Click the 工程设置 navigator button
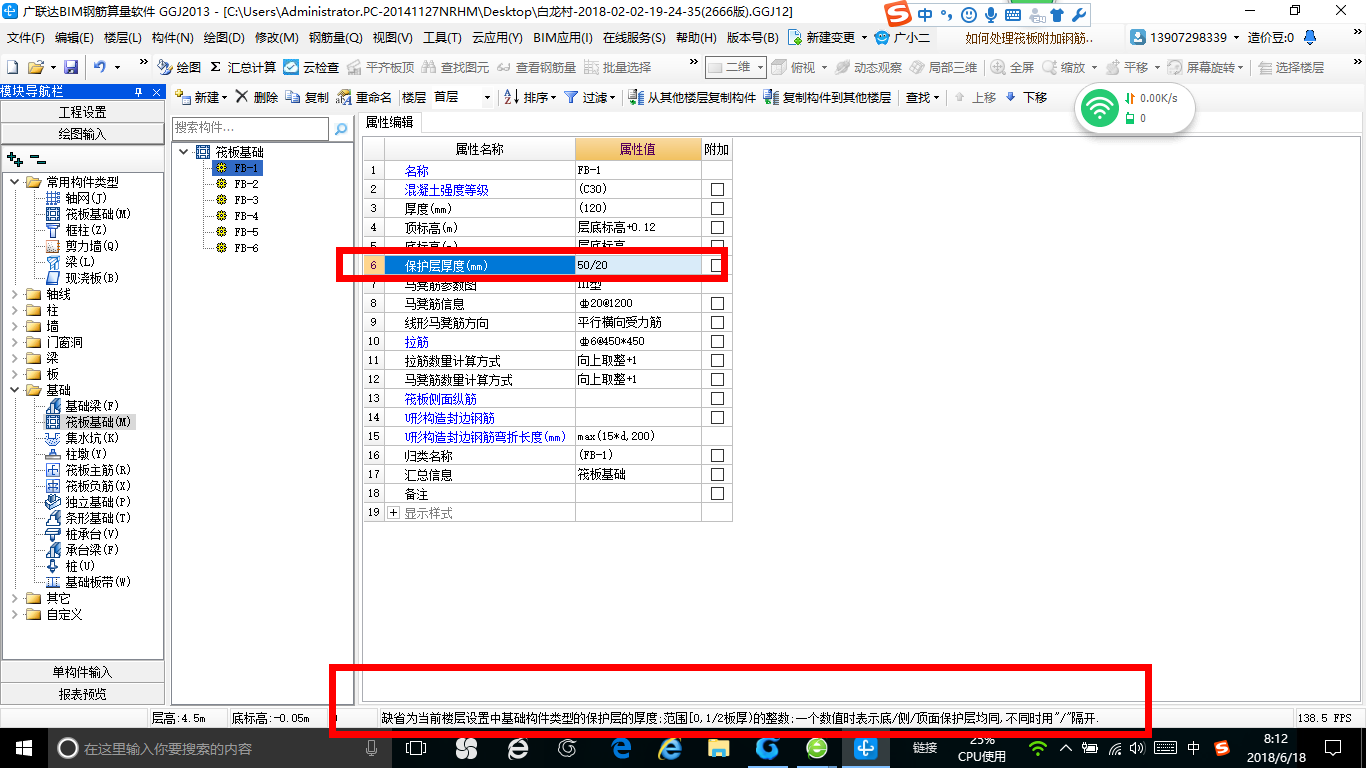The height and width of the screenshot is (768, 1366). [82, 112]
